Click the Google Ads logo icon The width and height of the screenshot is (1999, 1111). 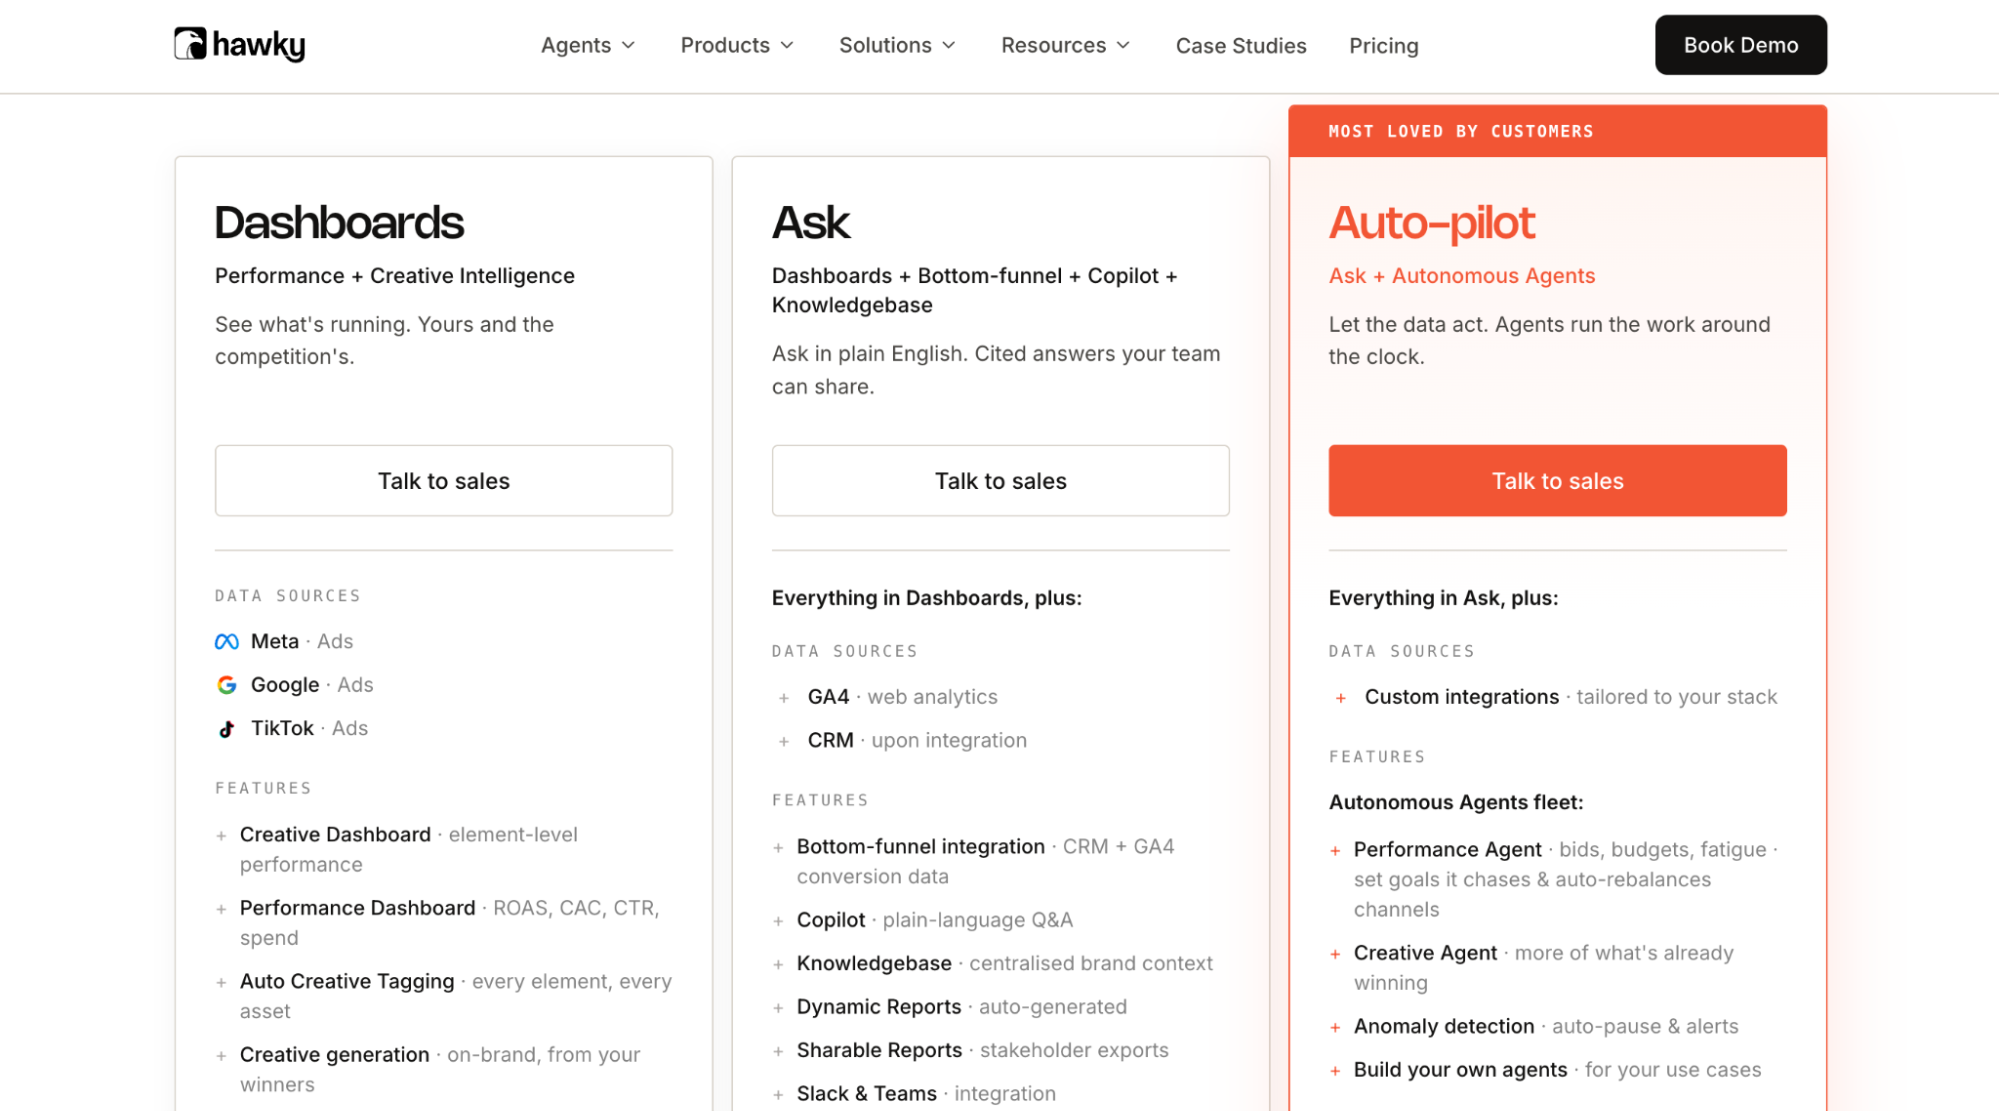pyautogui.click(x=227, y=685)
